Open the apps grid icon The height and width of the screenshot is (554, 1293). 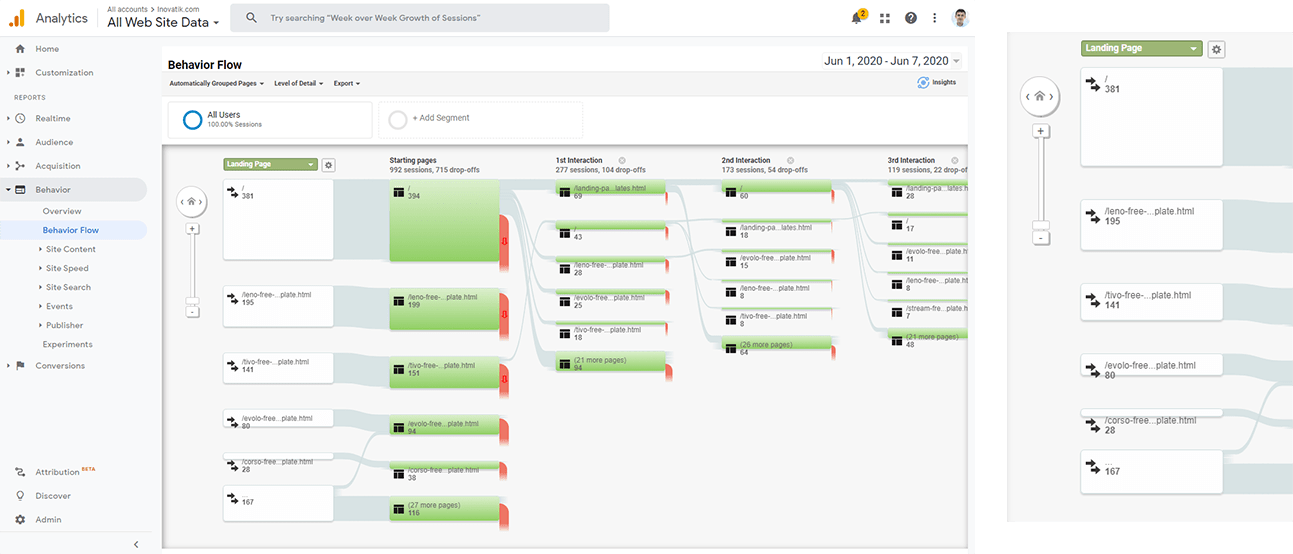click(x=885, y=18)
